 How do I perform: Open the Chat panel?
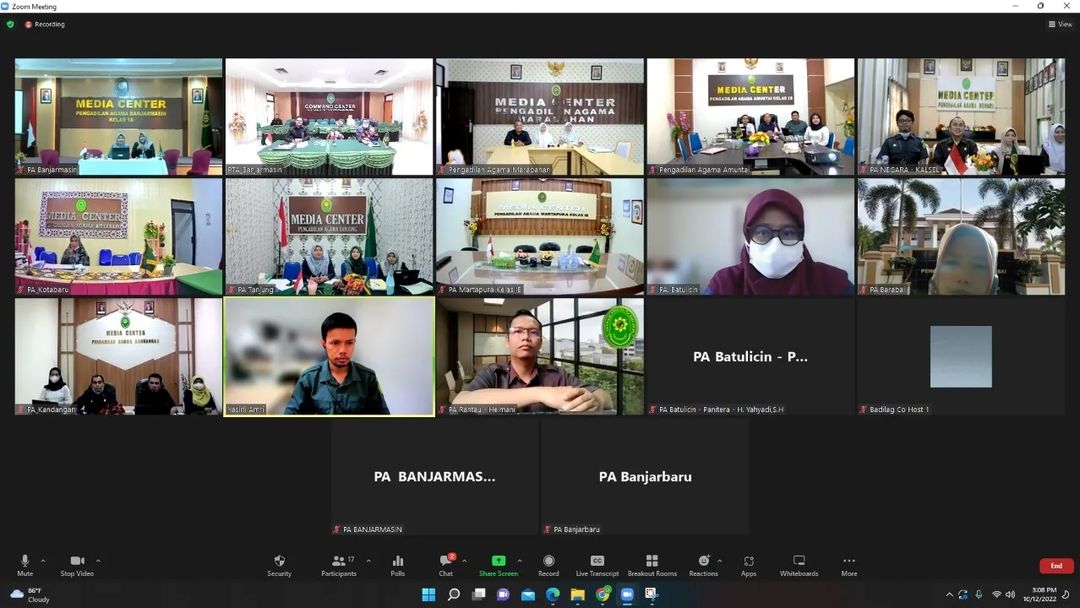click(x=446, y=564)
